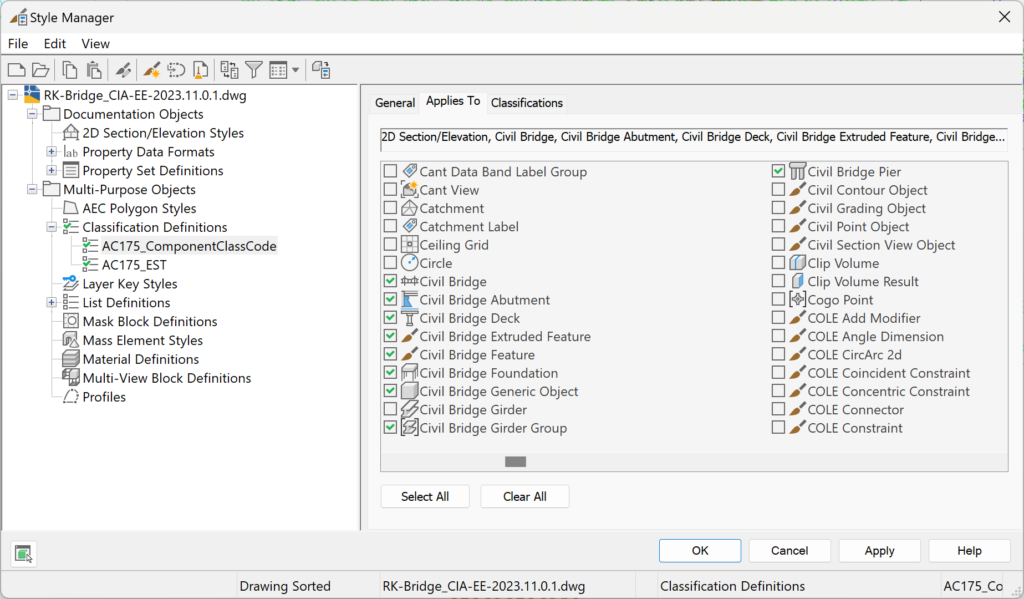The image size is (1024, 599).
Task: Click the Edit Style toolbar icon
Action: click(123, 70)
